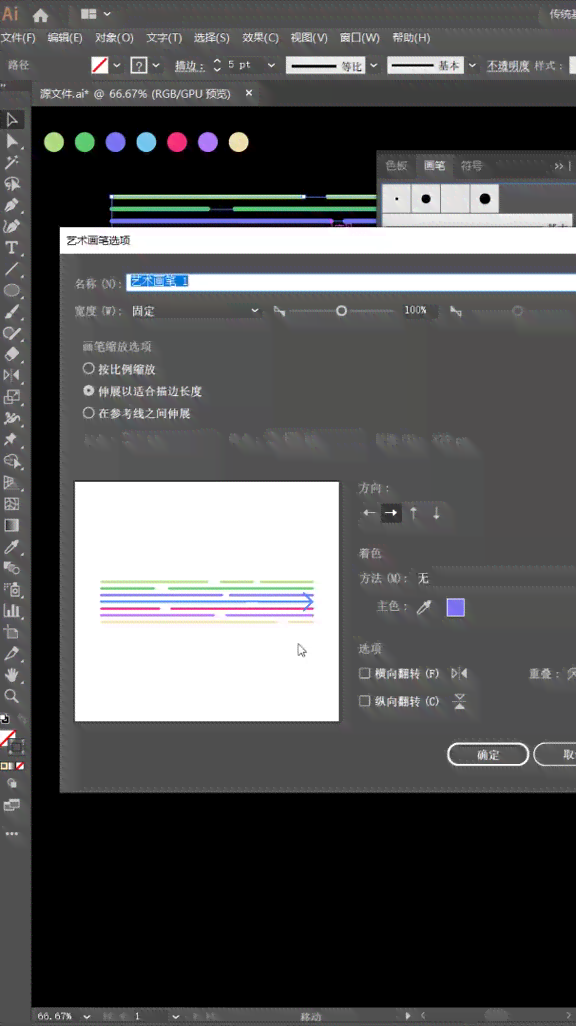Select the Puppet Warp pin tool
Screen dimensions: 576x1026
click(12, 440)
